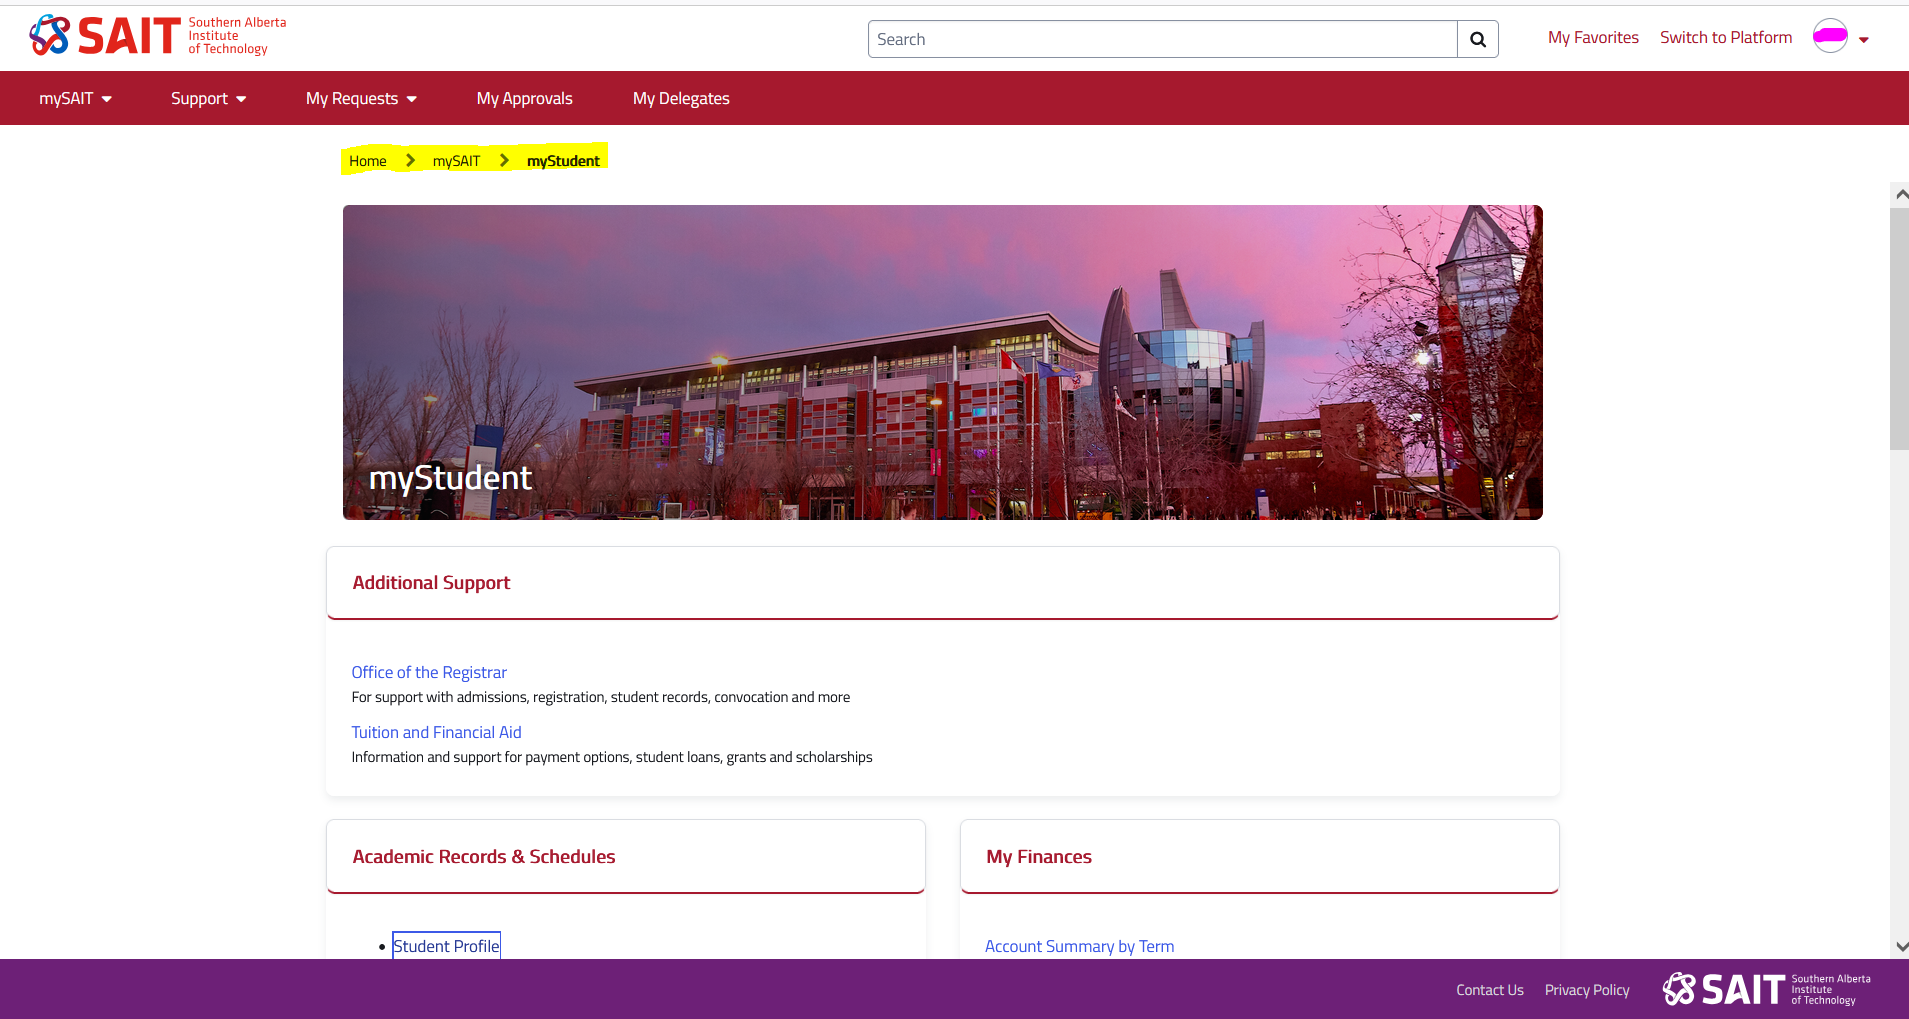Expand the caret beside the user avatar
Viewport: 1909px width, 1019px height.
click(1864, 40)
